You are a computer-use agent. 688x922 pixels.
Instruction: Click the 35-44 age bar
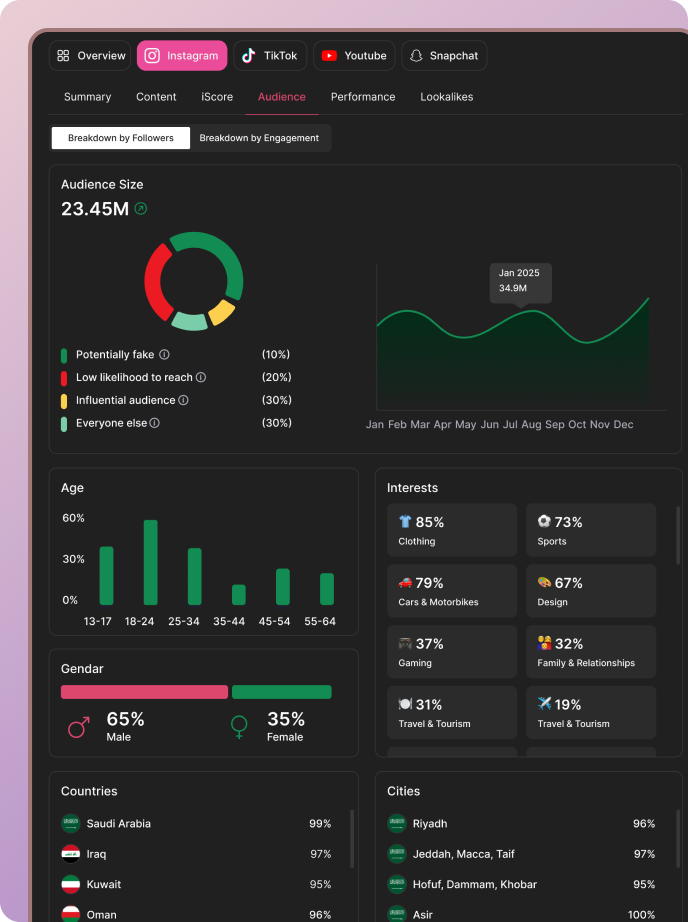tap(239, 594)
